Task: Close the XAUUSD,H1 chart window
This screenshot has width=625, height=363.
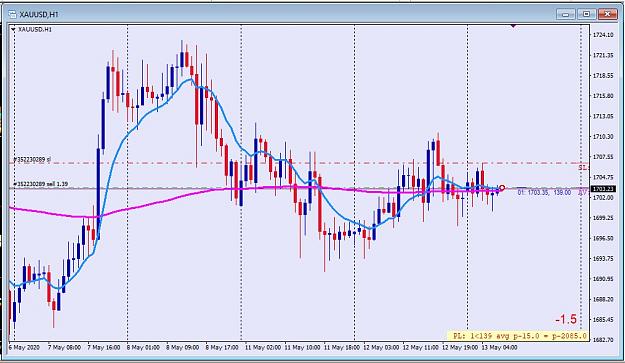Action: point(608,14)
